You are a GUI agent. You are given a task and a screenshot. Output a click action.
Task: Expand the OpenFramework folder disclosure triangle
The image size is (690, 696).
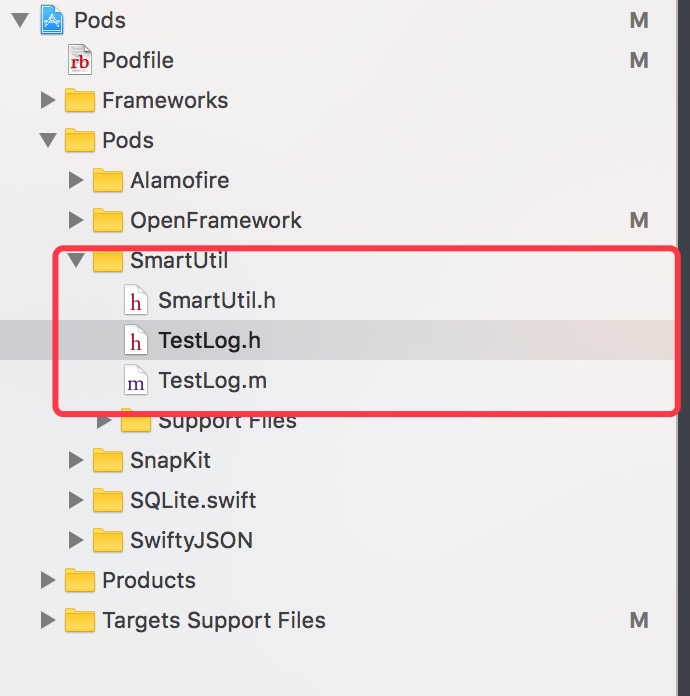(x=76, y=220)
